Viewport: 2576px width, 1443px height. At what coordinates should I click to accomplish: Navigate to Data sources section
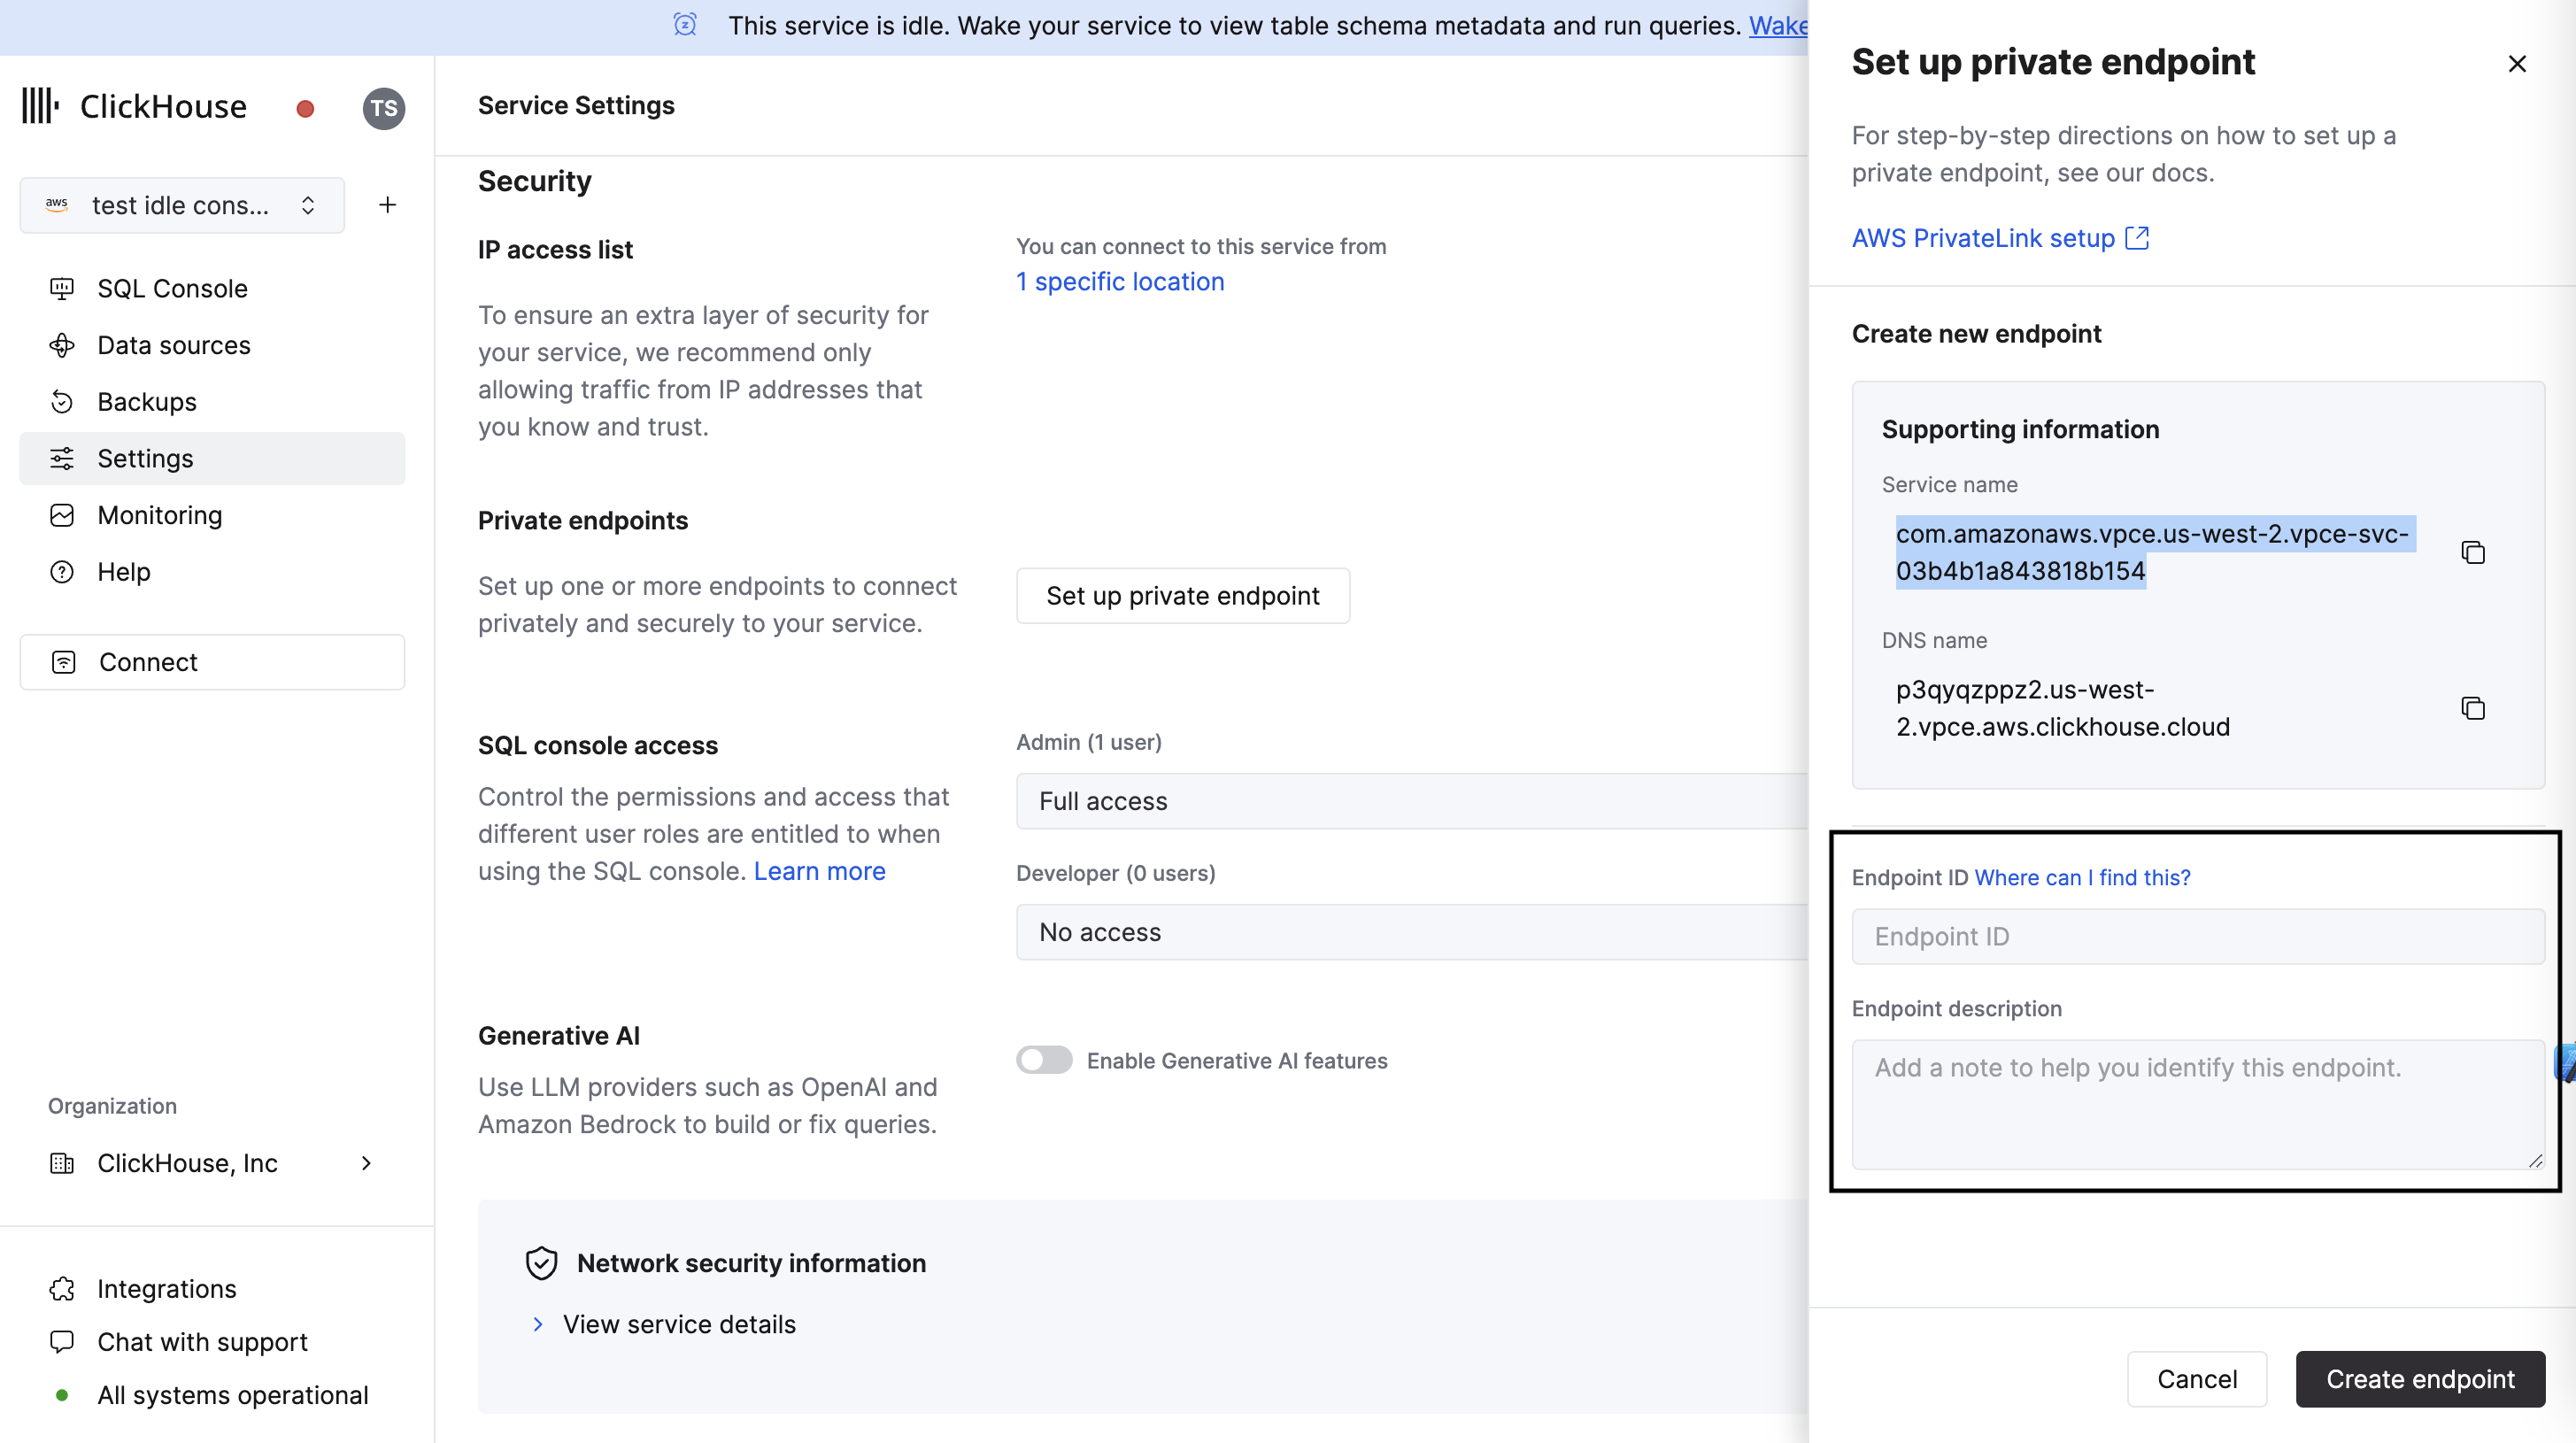175,345
